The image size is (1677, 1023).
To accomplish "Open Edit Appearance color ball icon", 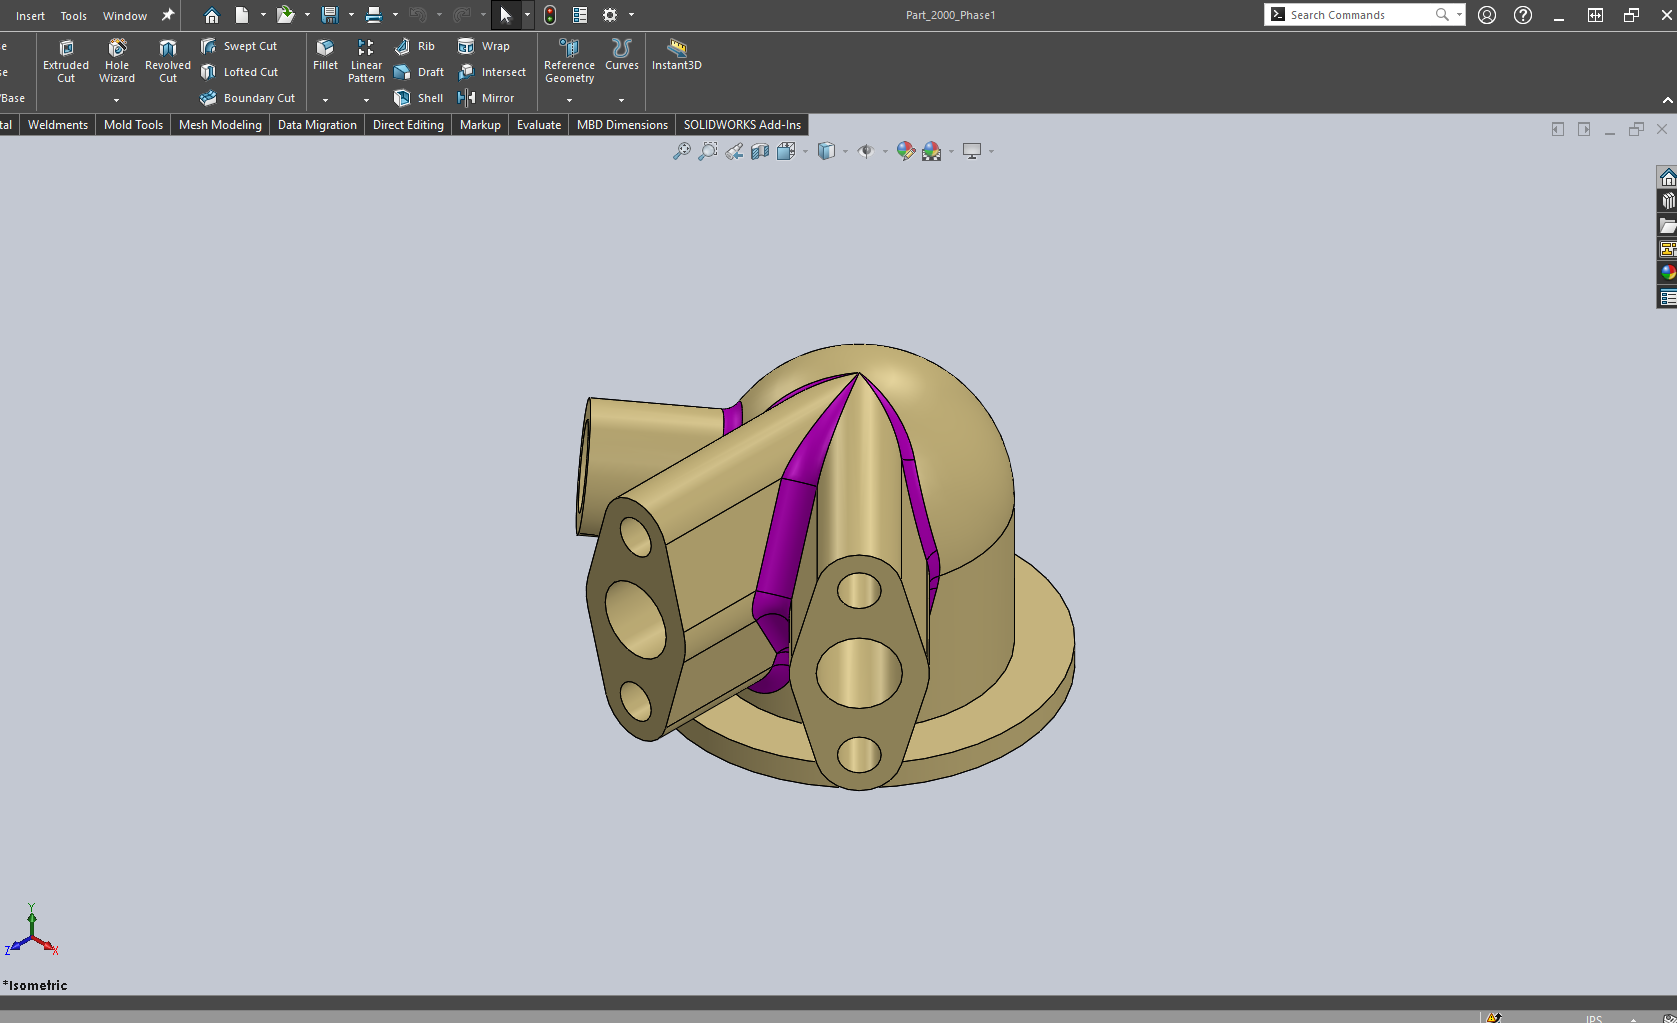I will (x=906, y=151).
